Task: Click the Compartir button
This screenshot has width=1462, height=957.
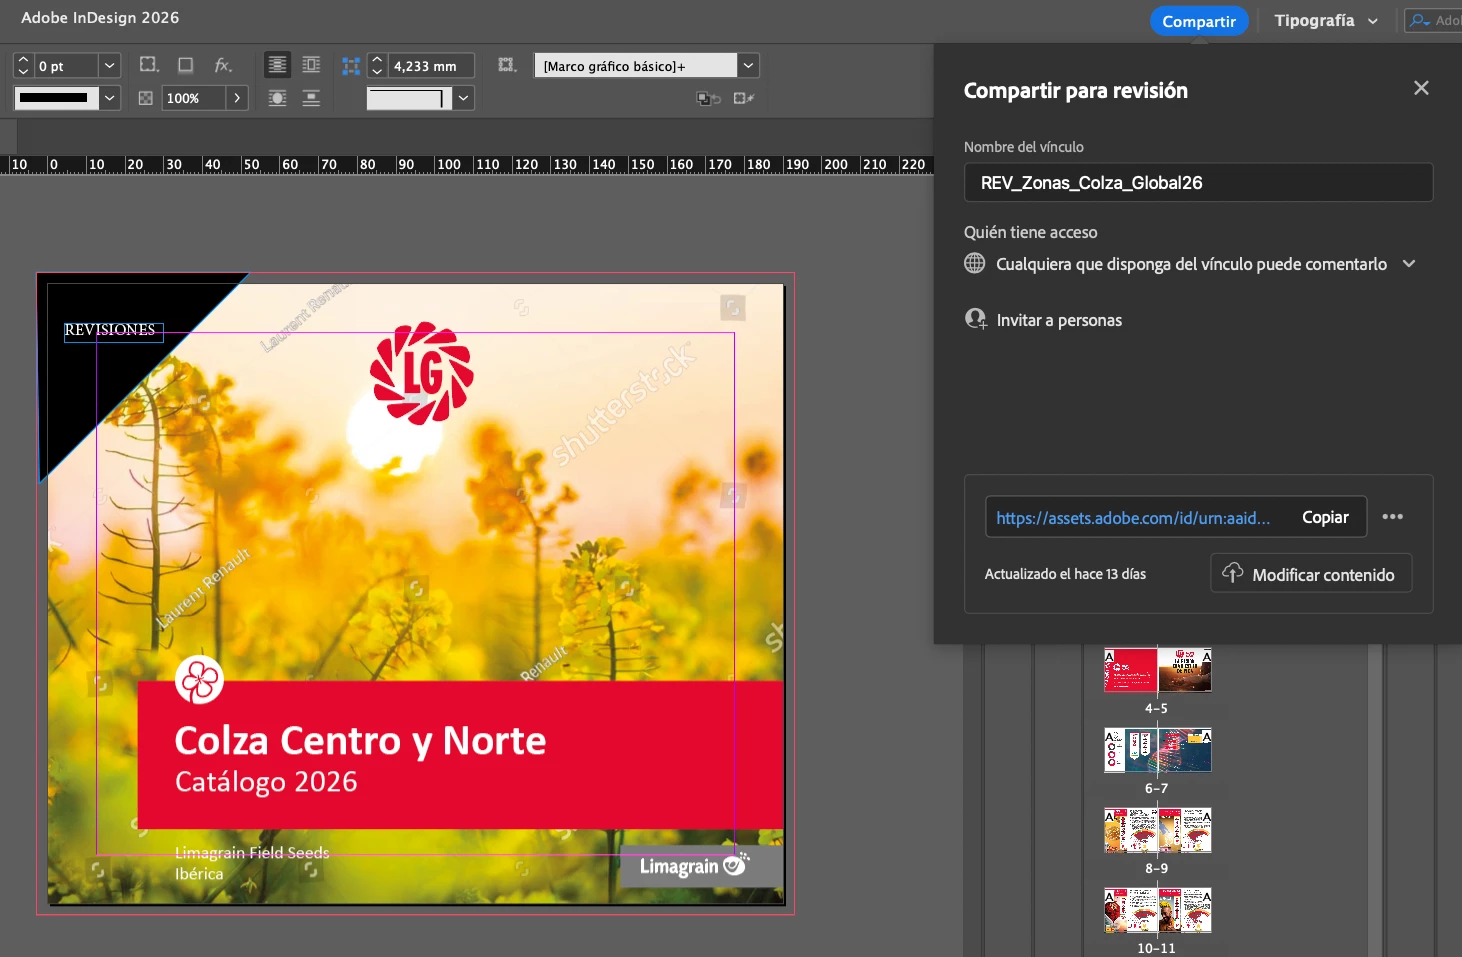Action: pyautogui.click(x=1199, y=21)
